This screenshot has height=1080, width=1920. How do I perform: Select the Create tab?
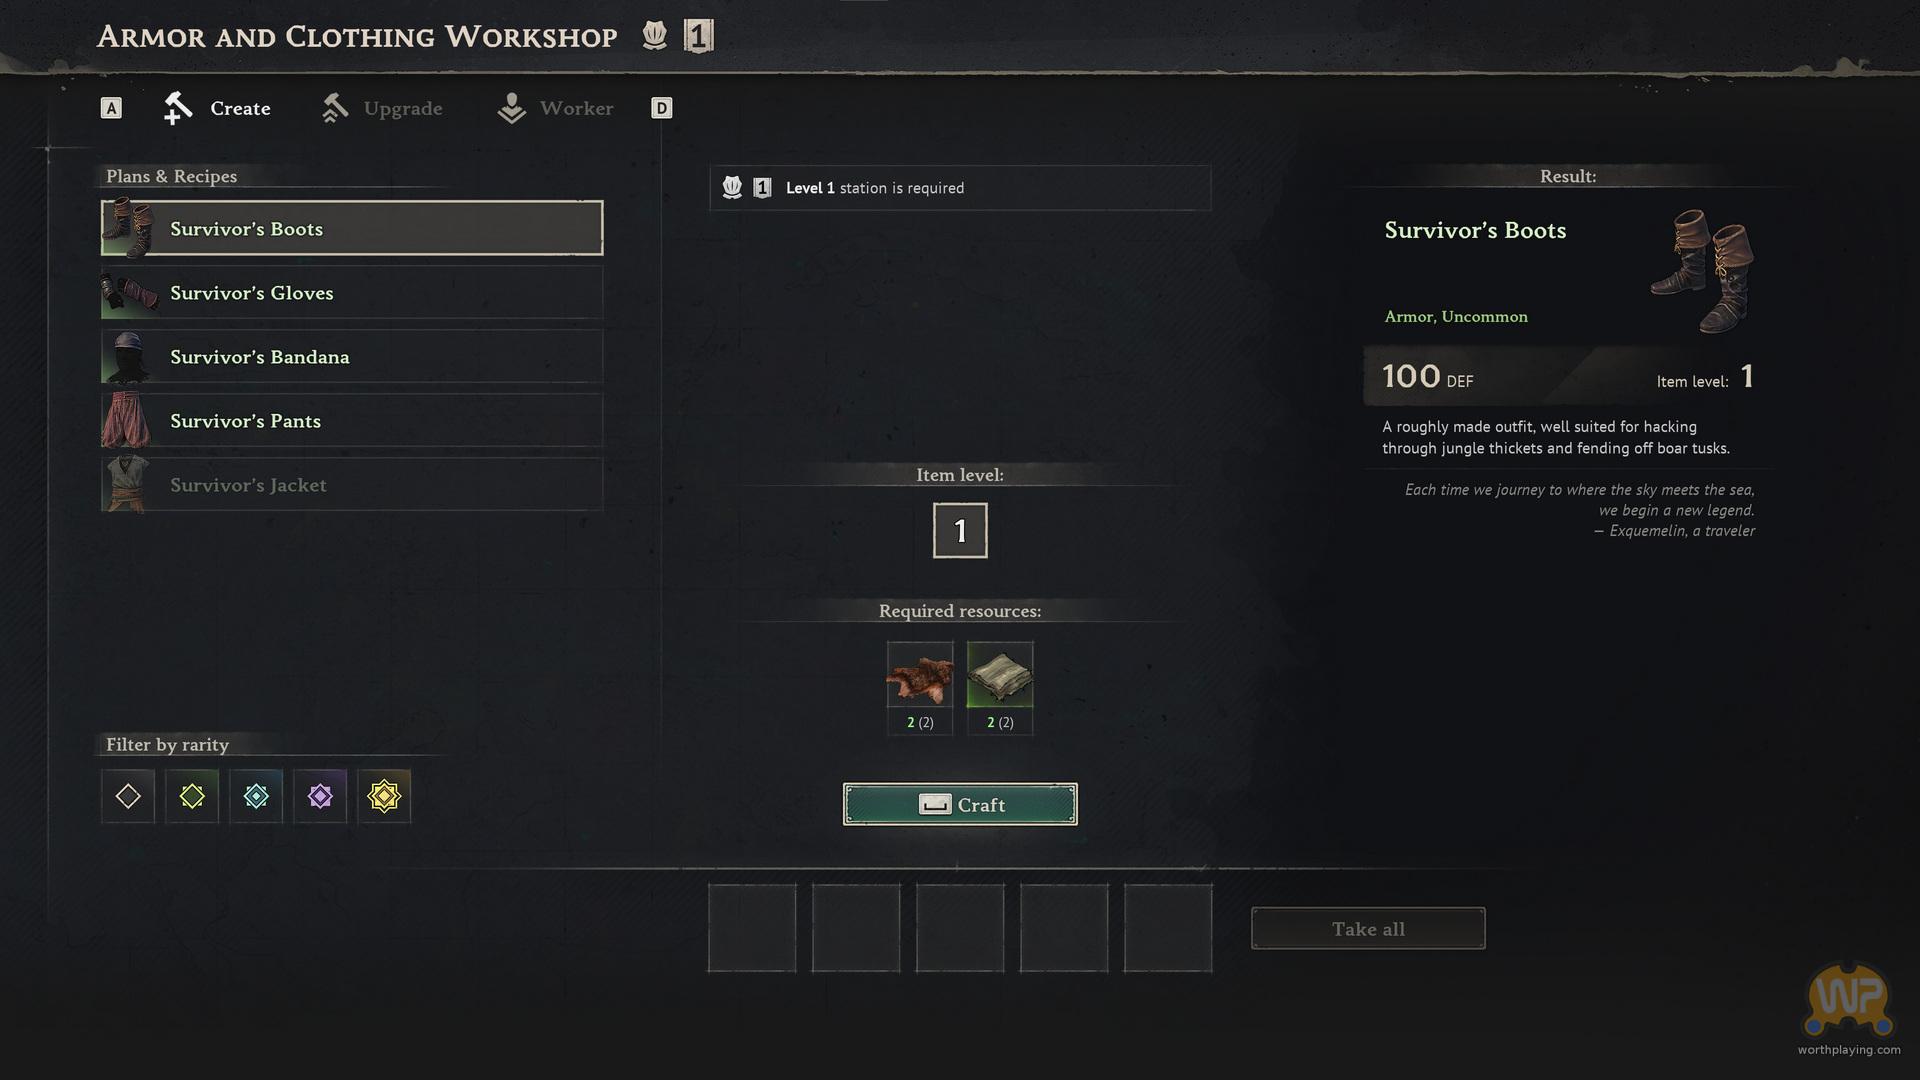217,108
